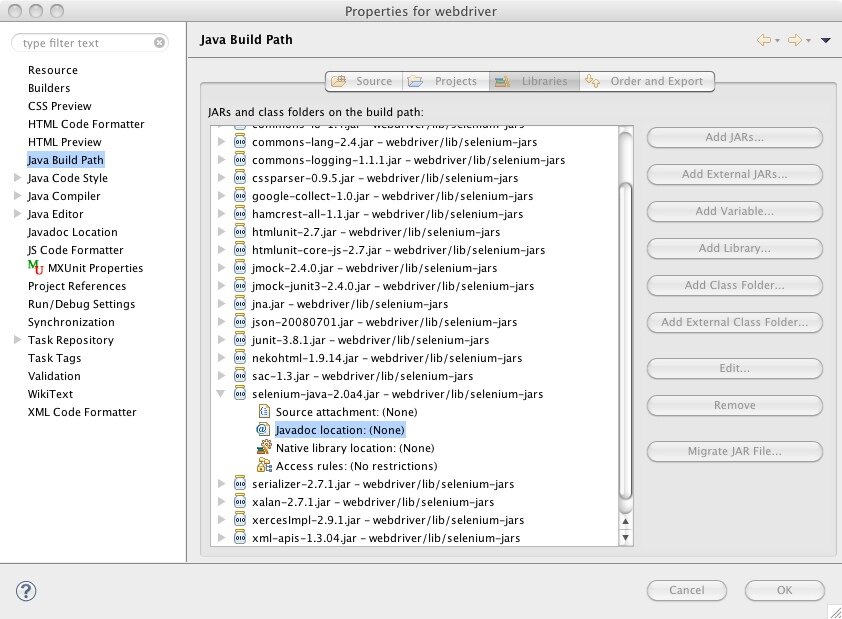Expand the xalan-2.7.1.jar entry
This screenshot has width=842, height=619.
click(x=222, y=502)
